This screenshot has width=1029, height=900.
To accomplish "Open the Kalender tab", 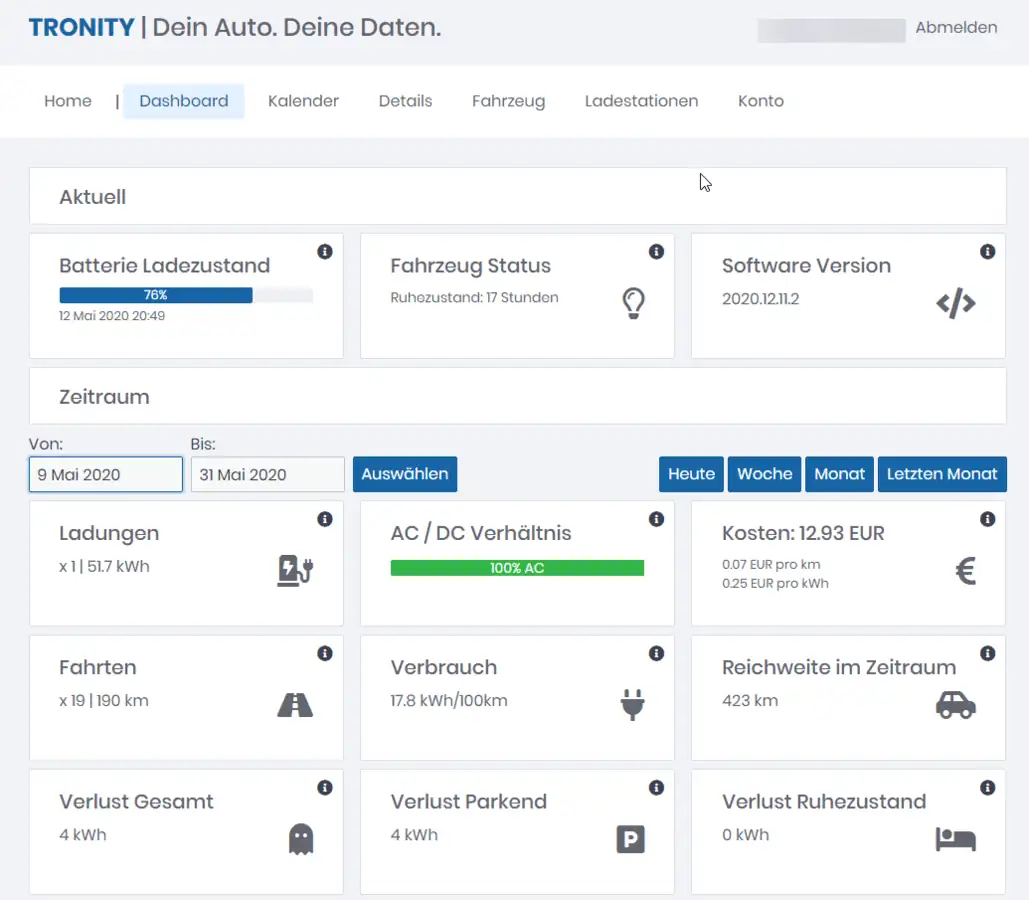I will coord(303,101).
